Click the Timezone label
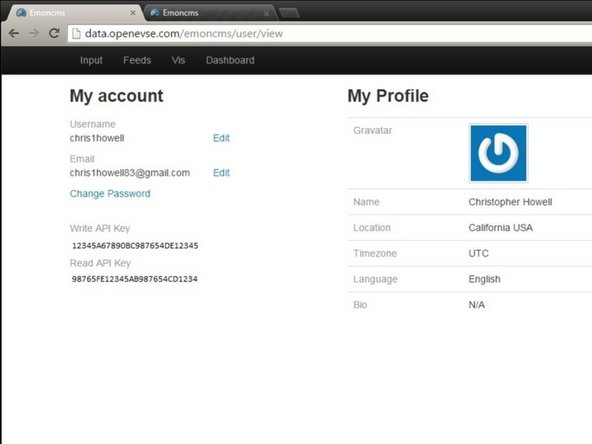 tap(375, 253)
